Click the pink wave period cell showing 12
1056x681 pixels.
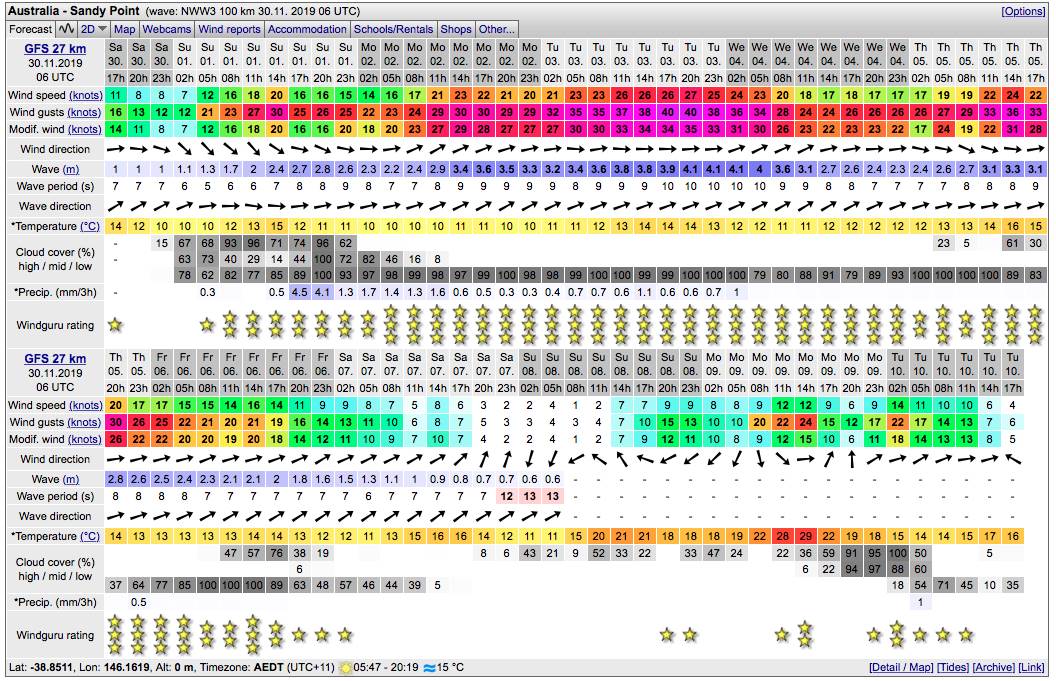point(507,496)
